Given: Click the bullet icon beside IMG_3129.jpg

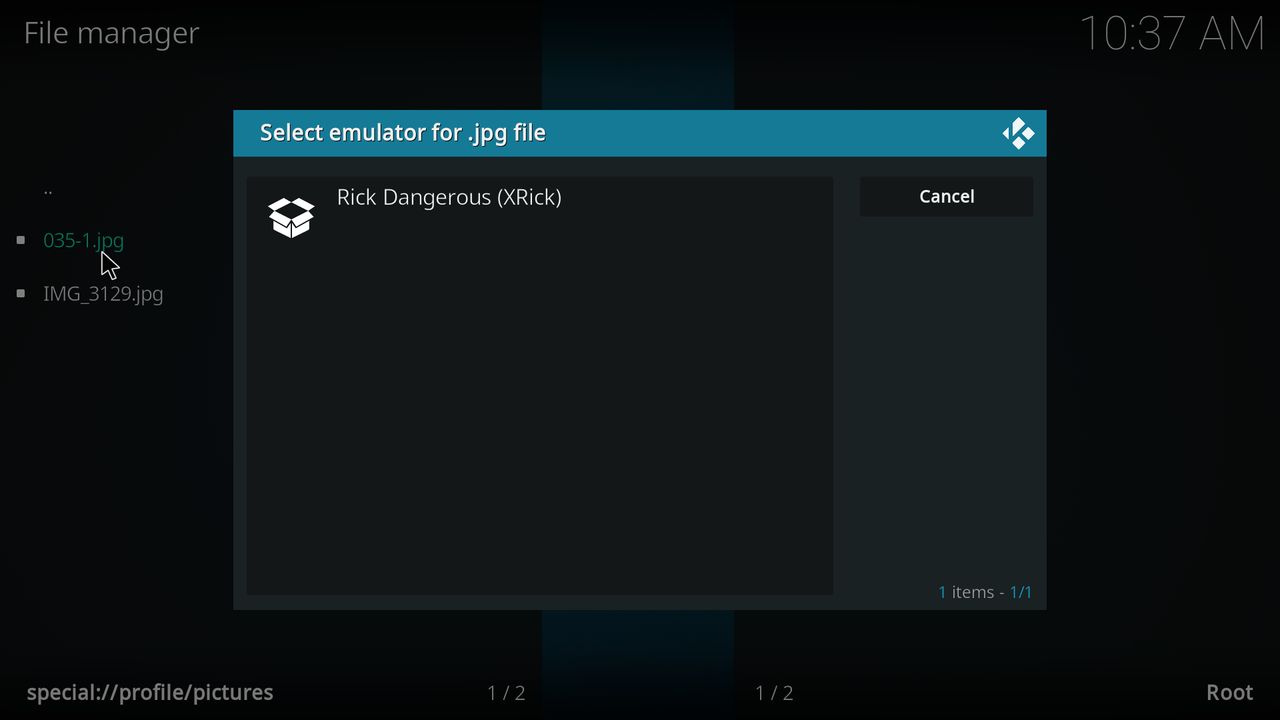Looking at the screenshot, I should (21, 294).
